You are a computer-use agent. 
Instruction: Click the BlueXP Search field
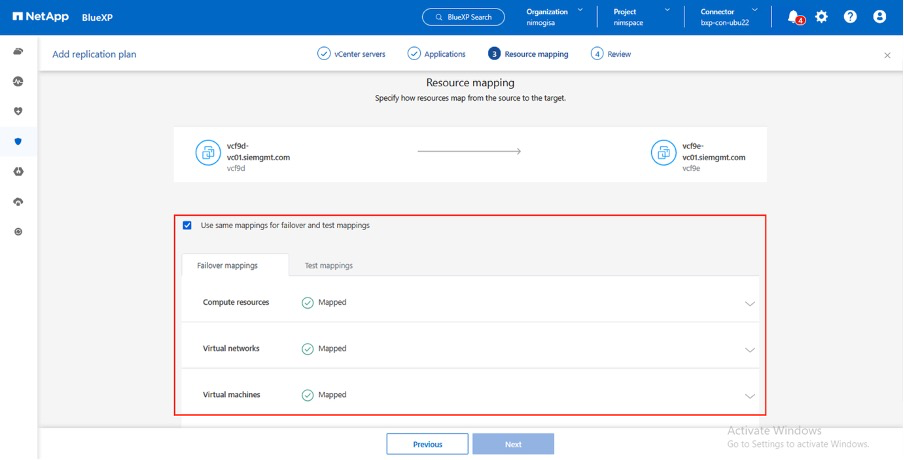pyautogui.click(x=463, y=17)
